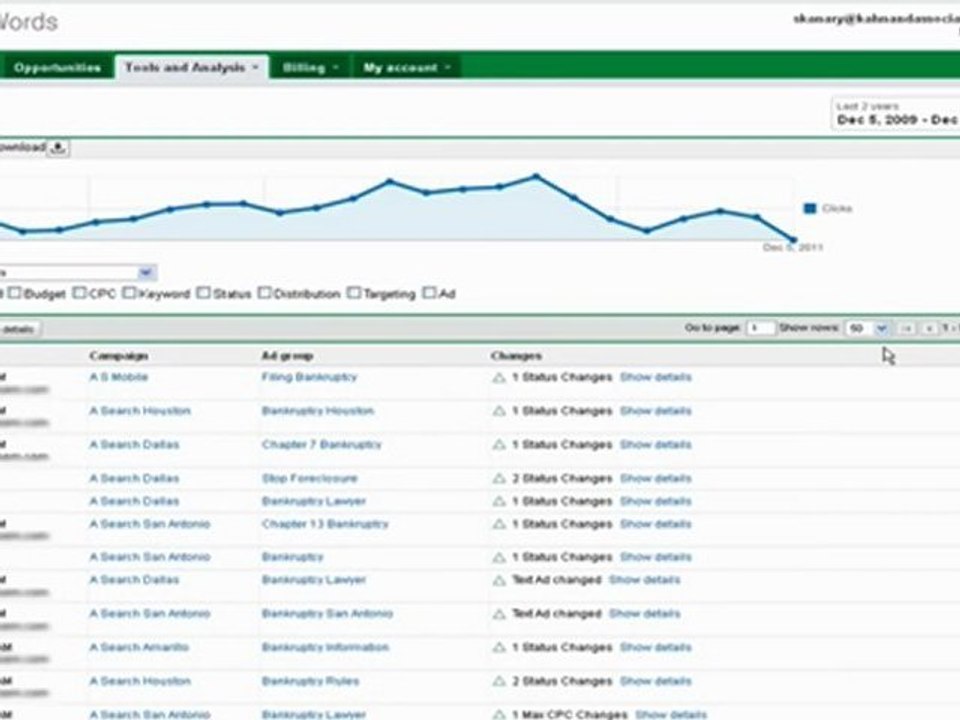The height and width of the screenshot is (720, 960).
Task: Click warning triangle in Filing Bankruptcy row
Action: [x=499, y=378]
